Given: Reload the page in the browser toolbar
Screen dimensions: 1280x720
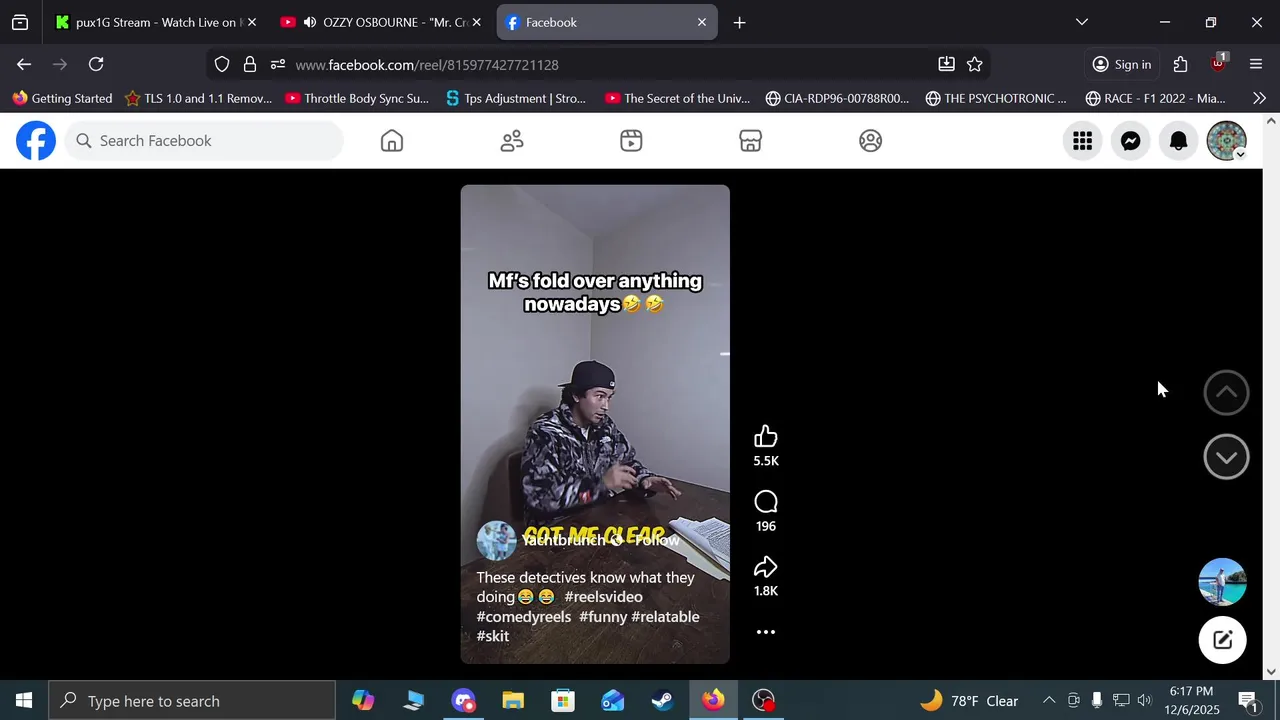Looking at the screenshot, I should click(96, 64).
